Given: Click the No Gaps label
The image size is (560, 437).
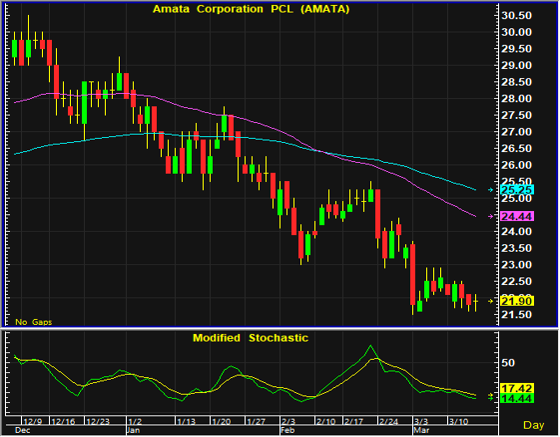Looking at the screenshot, I should (34, 322).
